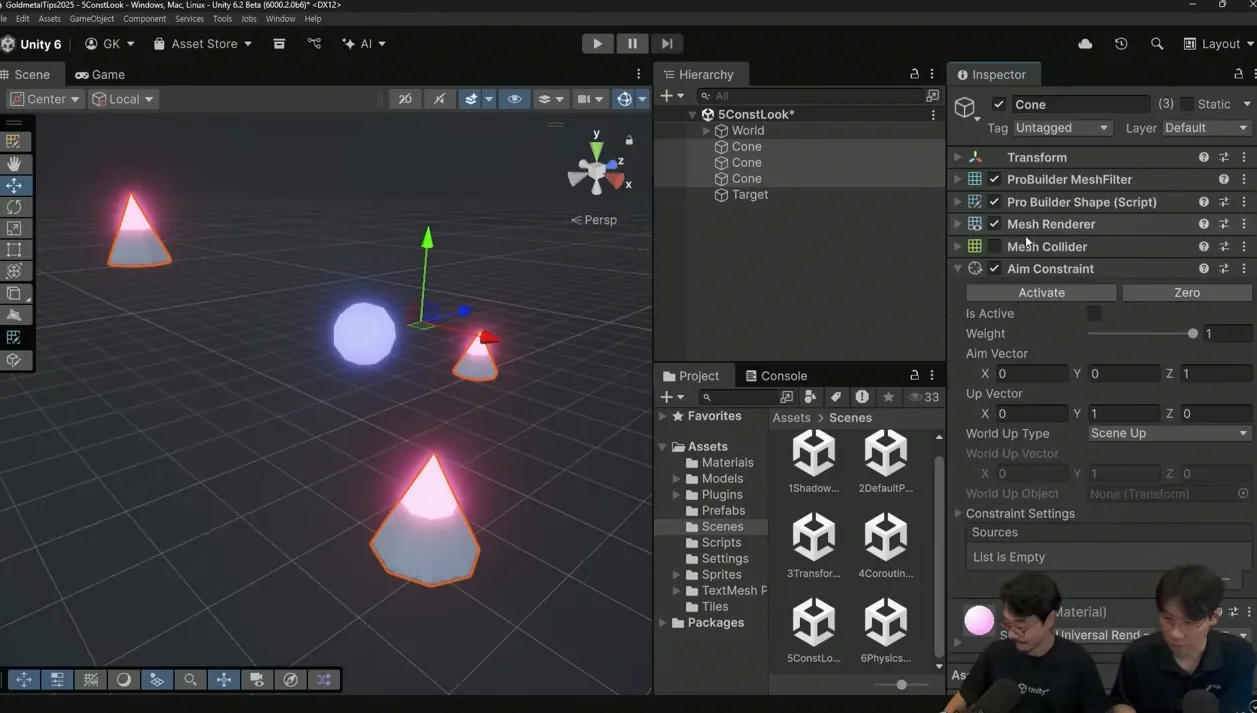Open the GameObject menu
Image resolution: width=1257 pixels, height=713 pixels.
(x=91, y=19)
